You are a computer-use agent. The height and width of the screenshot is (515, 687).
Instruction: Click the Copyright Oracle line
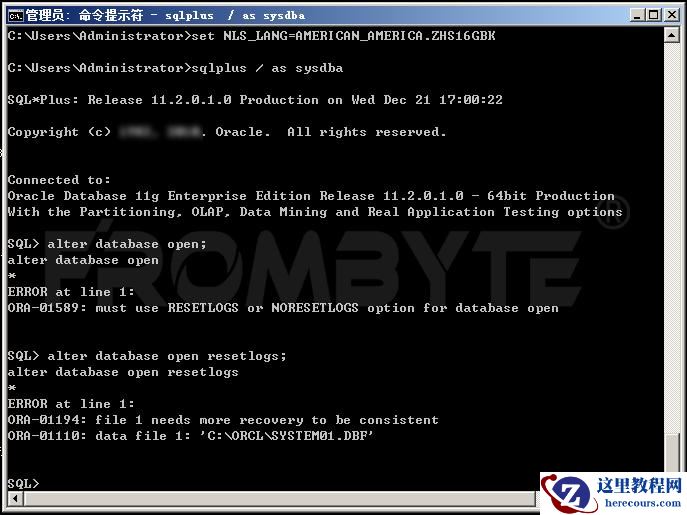coord(227,132)
